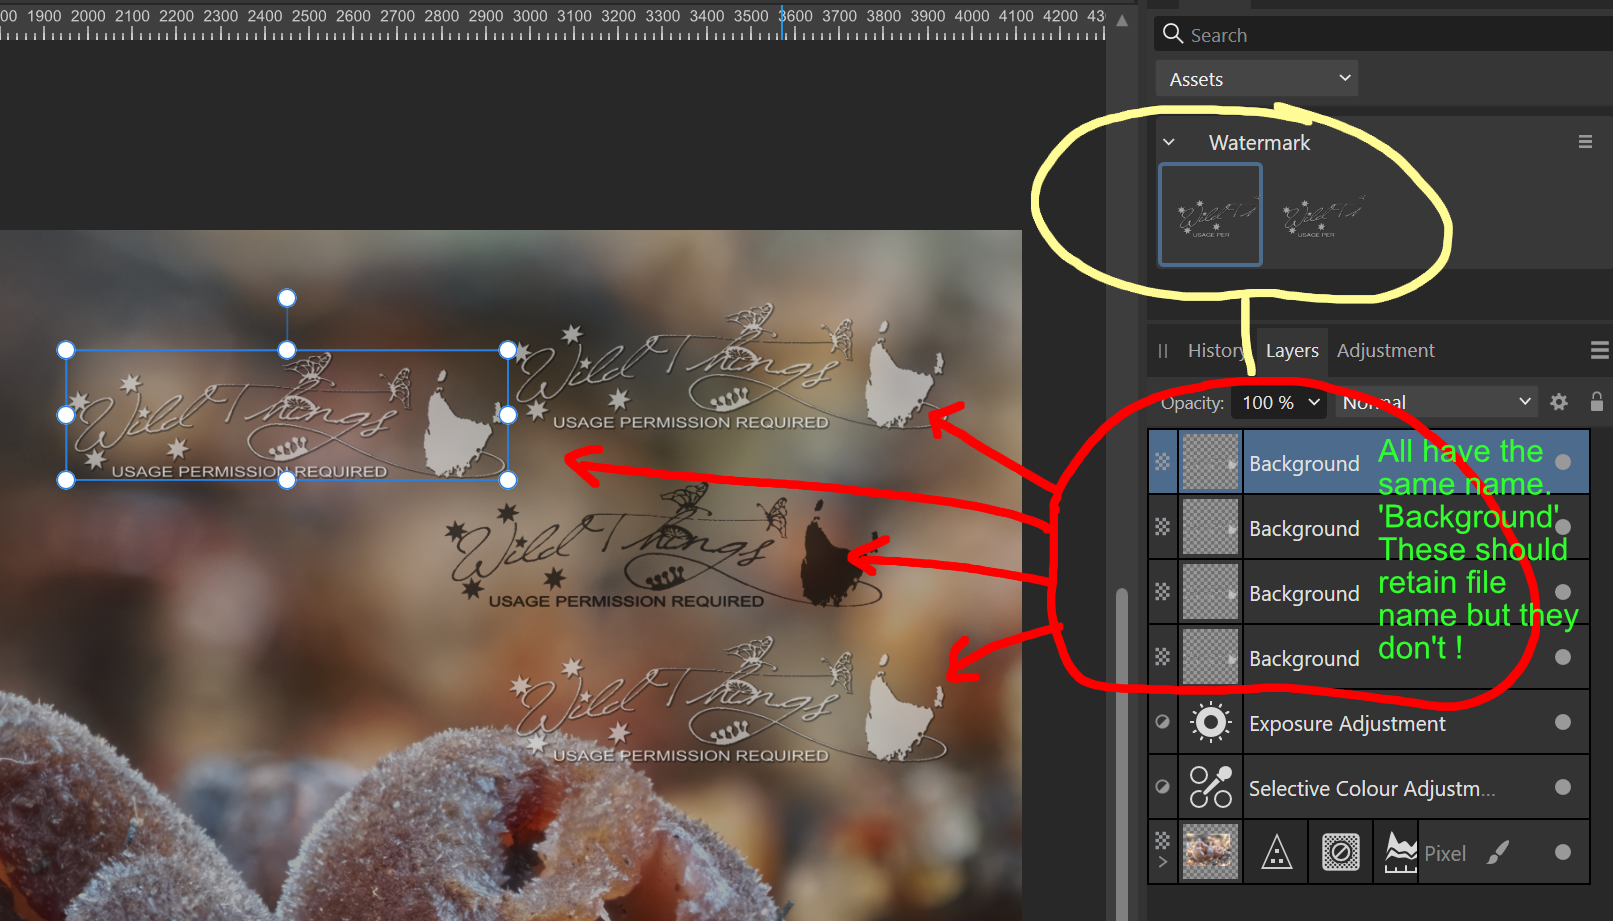Switch to the Layers tab
Viewport: 1613px width, 921px height.
[1292, 351]
